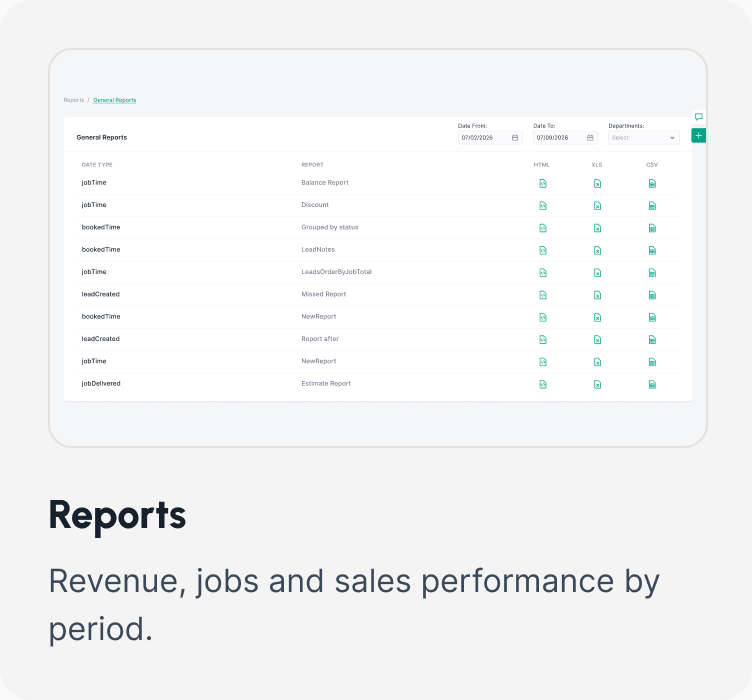Go to Reports breadcrumb link
752x700 pixels.
pyautogui.click(x=74, y=100)
